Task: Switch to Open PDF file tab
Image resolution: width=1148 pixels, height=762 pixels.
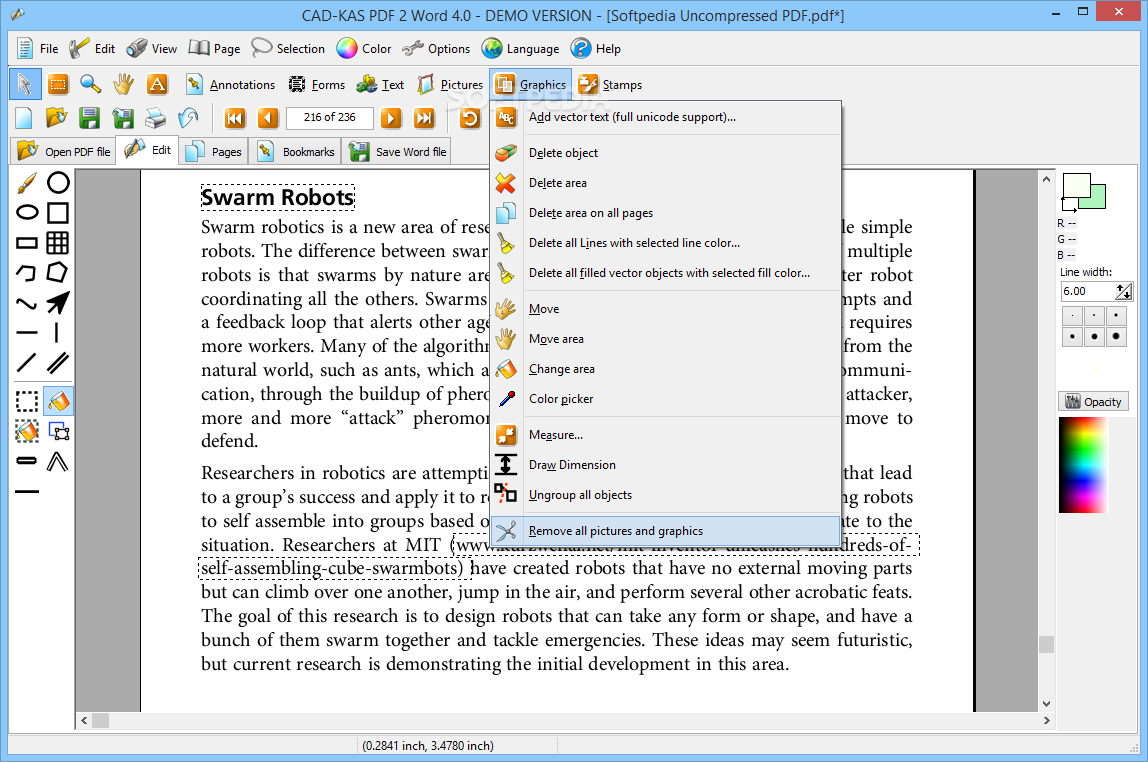Action: click(x=63, y=152)
